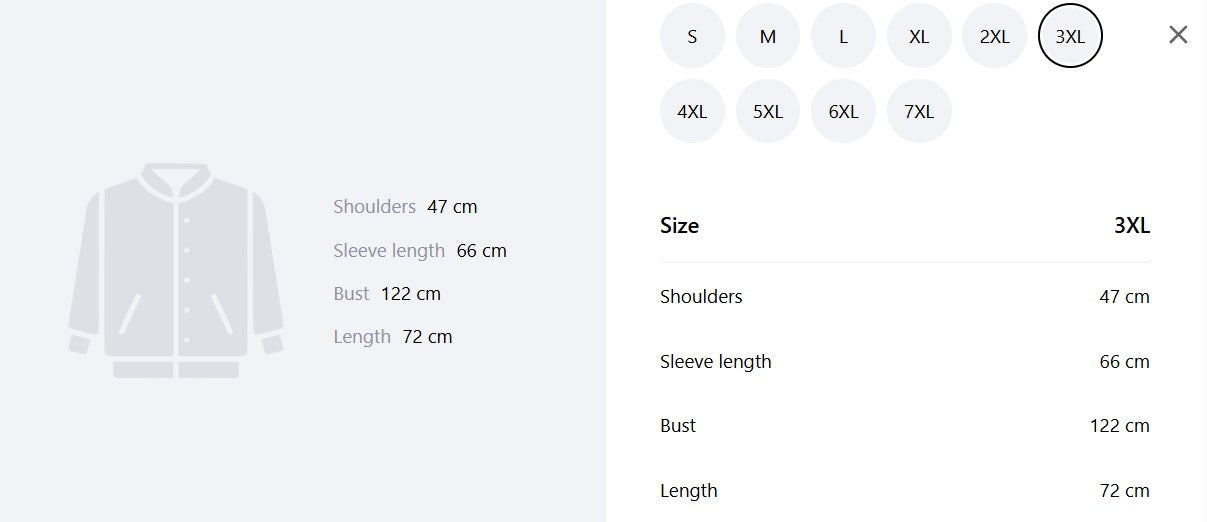The image size is (1207, 522).
Task: Click the Bust row in size table
Action: (x=905, y=425)
